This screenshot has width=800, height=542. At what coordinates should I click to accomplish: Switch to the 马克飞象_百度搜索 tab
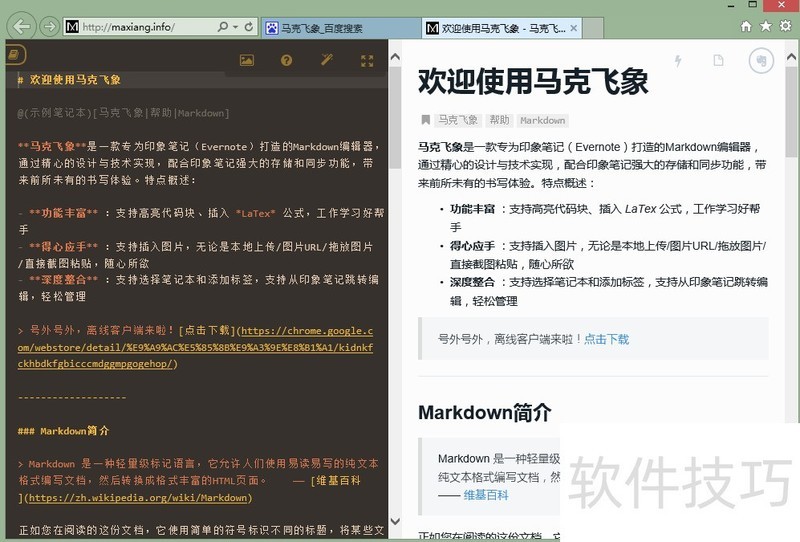pyautogui.click(x=341, y=28)
